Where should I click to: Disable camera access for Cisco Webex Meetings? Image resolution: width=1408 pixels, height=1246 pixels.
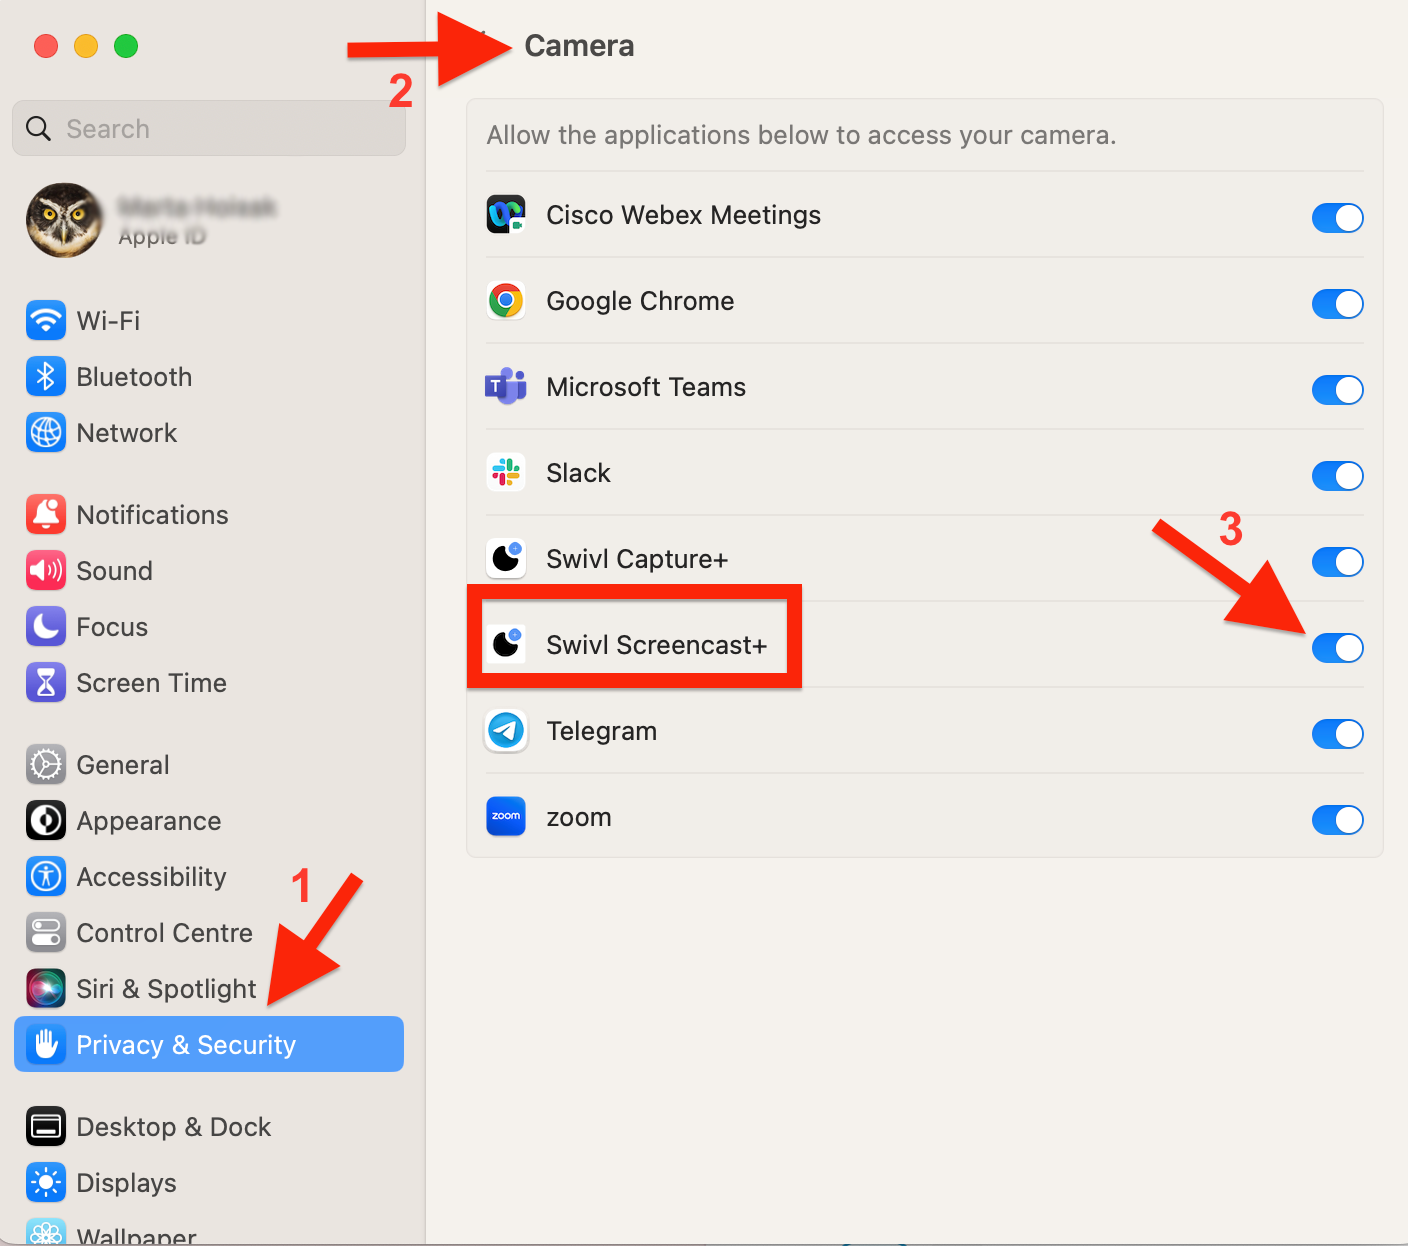pos(1337,218)
